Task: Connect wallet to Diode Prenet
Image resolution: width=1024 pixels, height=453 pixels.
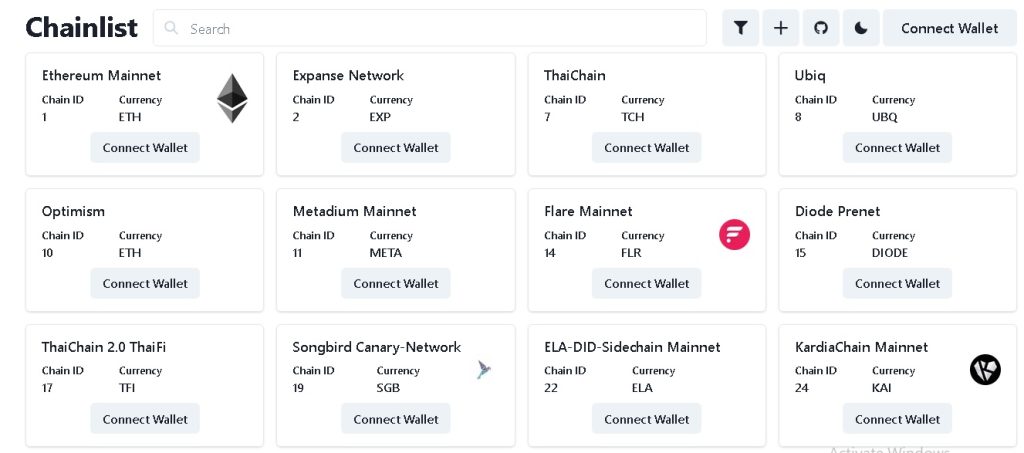Action: coord(898,284)
